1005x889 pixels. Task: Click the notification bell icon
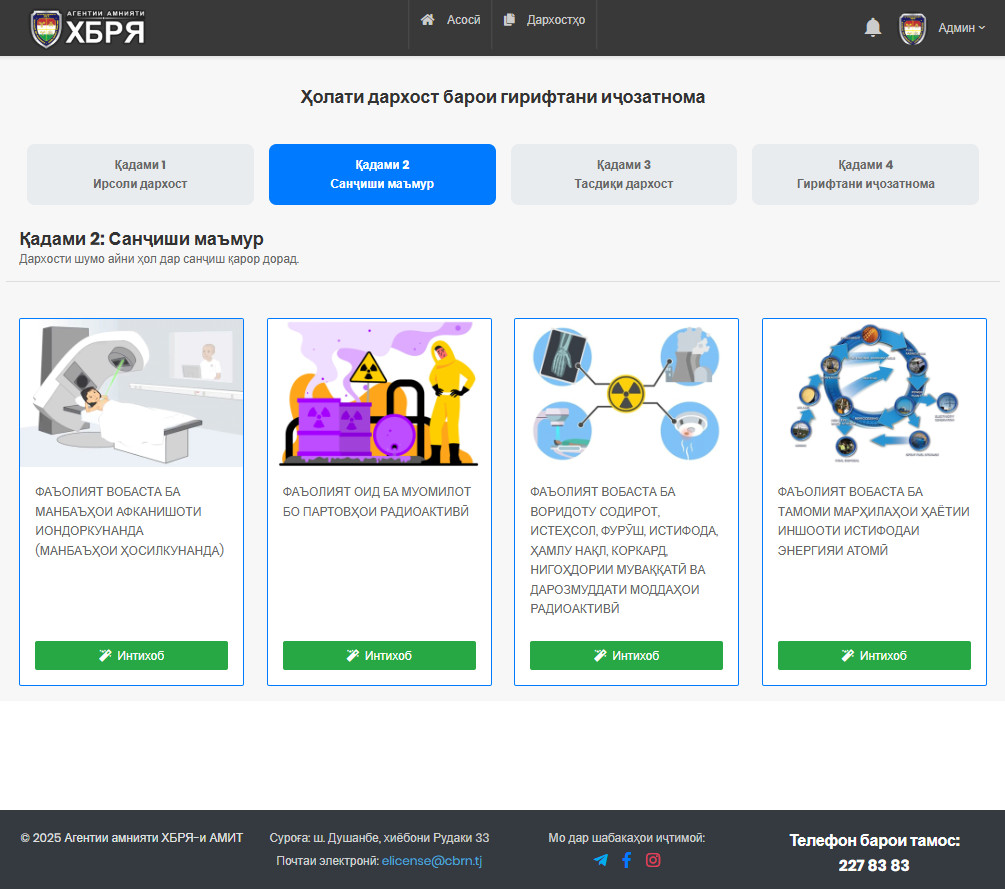click(x=872, y=28)
